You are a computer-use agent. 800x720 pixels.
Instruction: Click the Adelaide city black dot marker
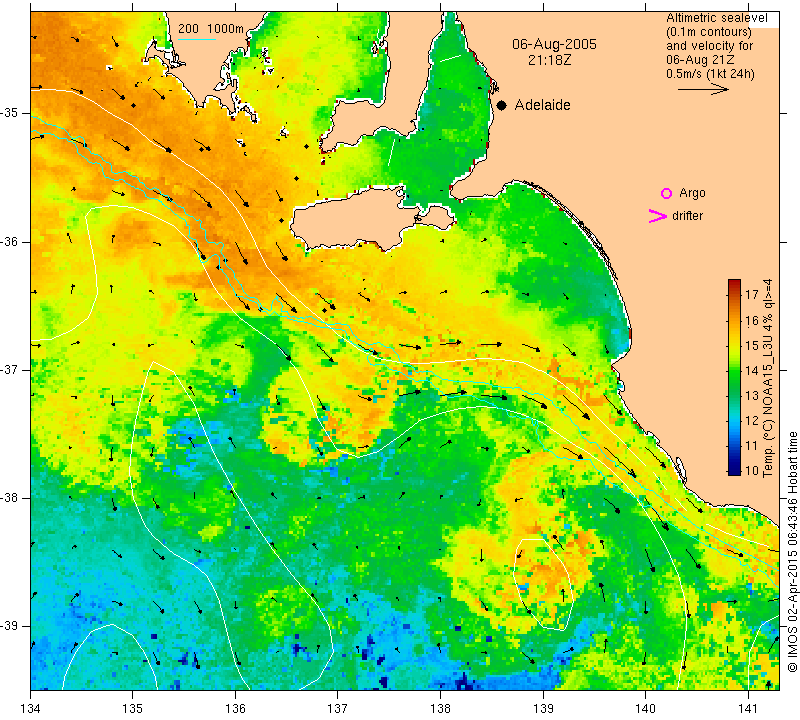pos(502,106)
